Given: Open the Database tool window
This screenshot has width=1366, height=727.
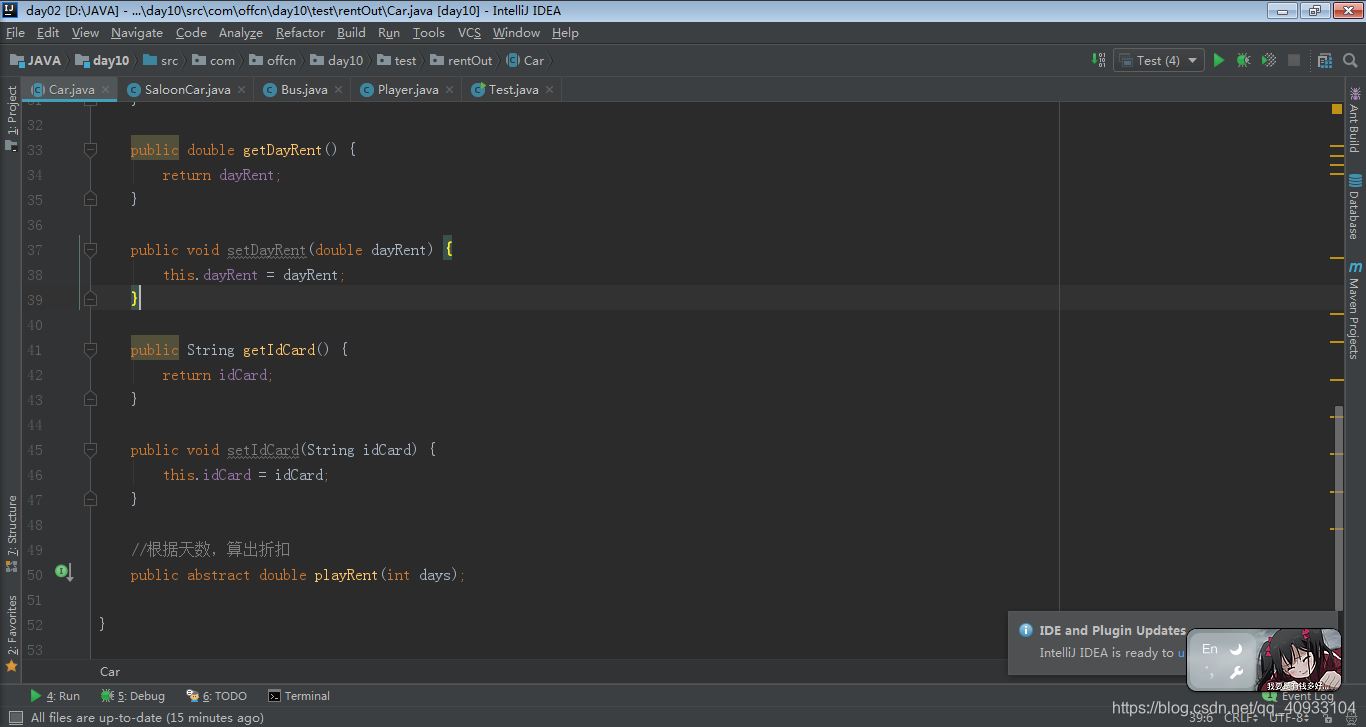Looking at the screenshot, I should click(1355, 207).
